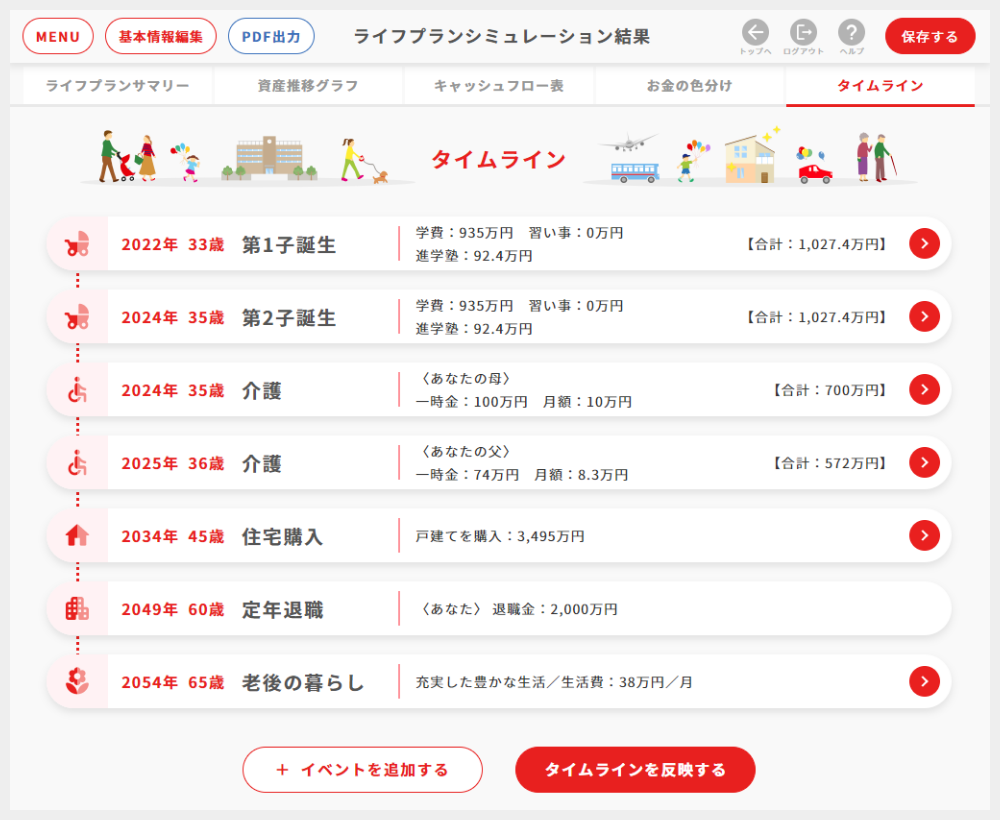
Task: Expand the 住宅購入 row arrow
Action: point(924,535)
